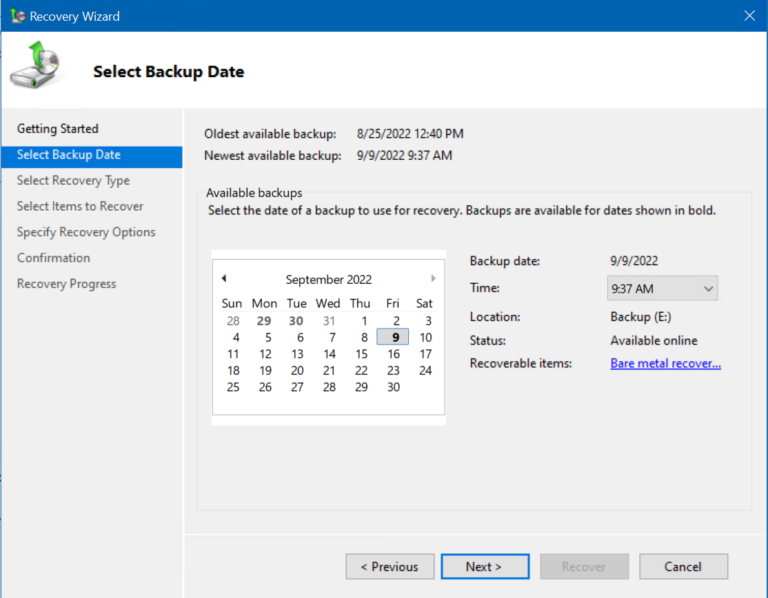Screen dimensions: 768x598
Task: Select September 8 in calendar
Action: [364, 337]
